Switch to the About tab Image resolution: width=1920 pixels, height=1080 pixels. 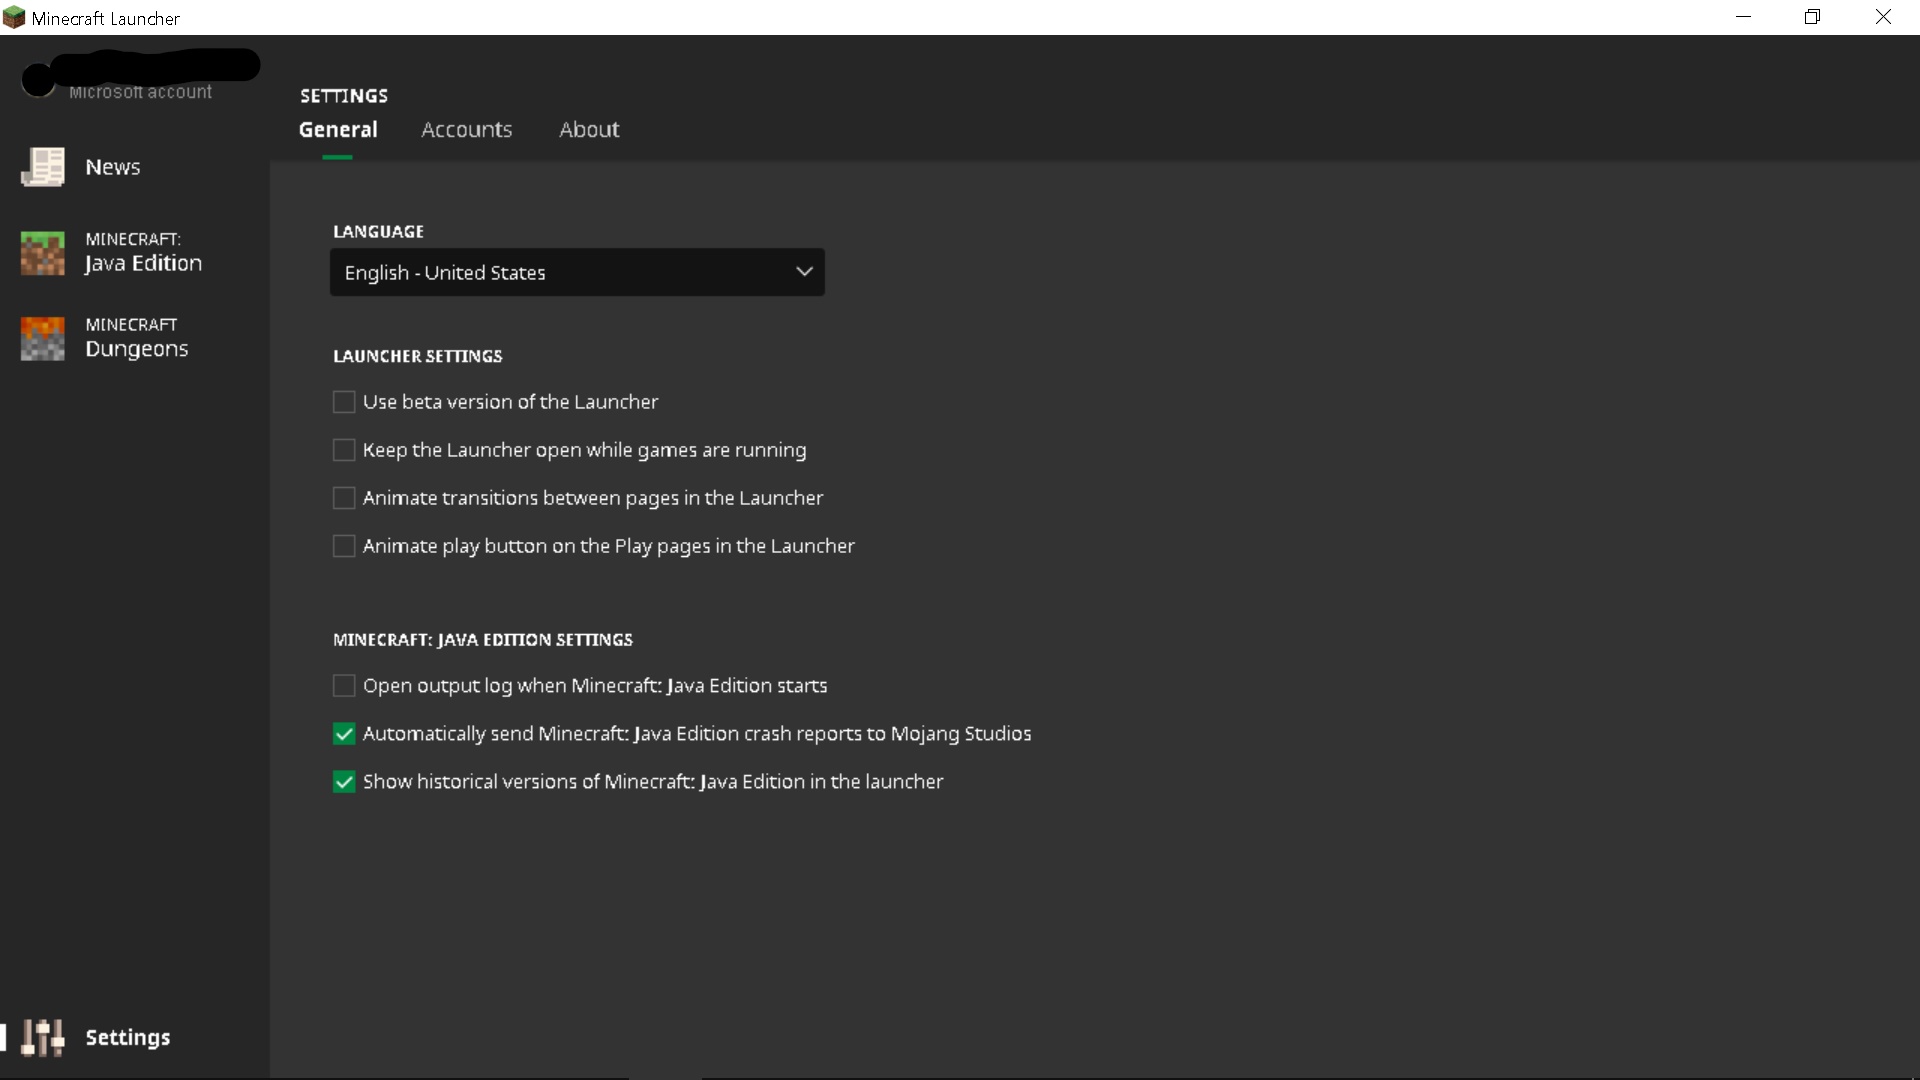(x=589, y=130)
